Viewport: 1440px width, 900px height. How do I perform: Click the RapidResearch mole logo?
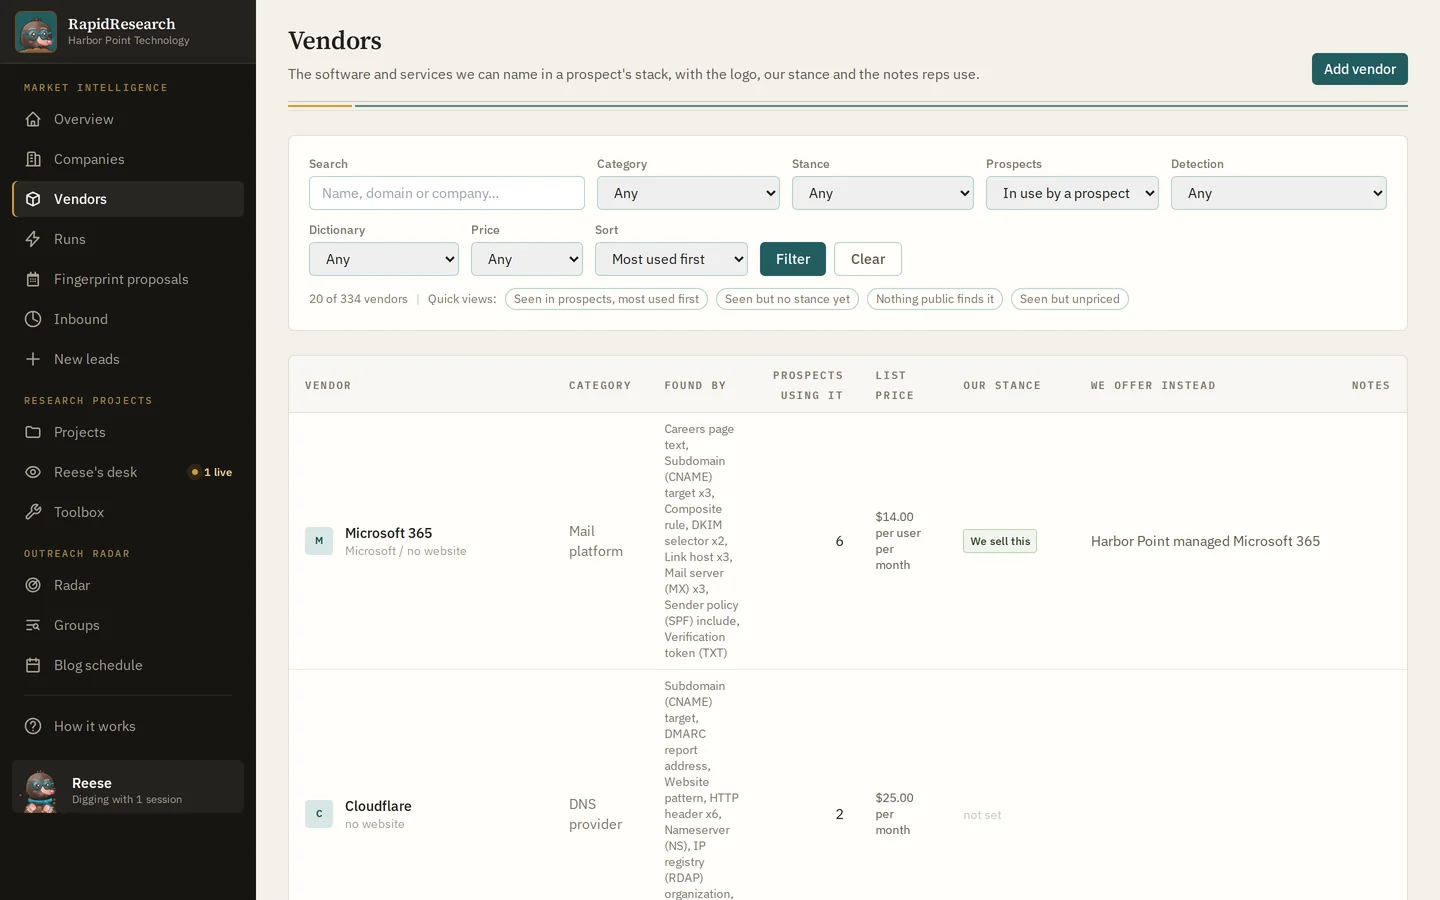(x=36, y=32)
